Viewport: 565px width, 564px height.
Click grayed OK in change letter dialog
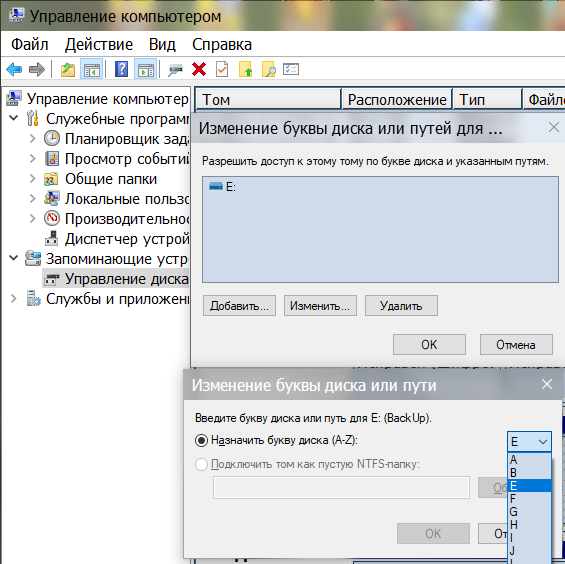pyautogui.click(x=433, y=533)
